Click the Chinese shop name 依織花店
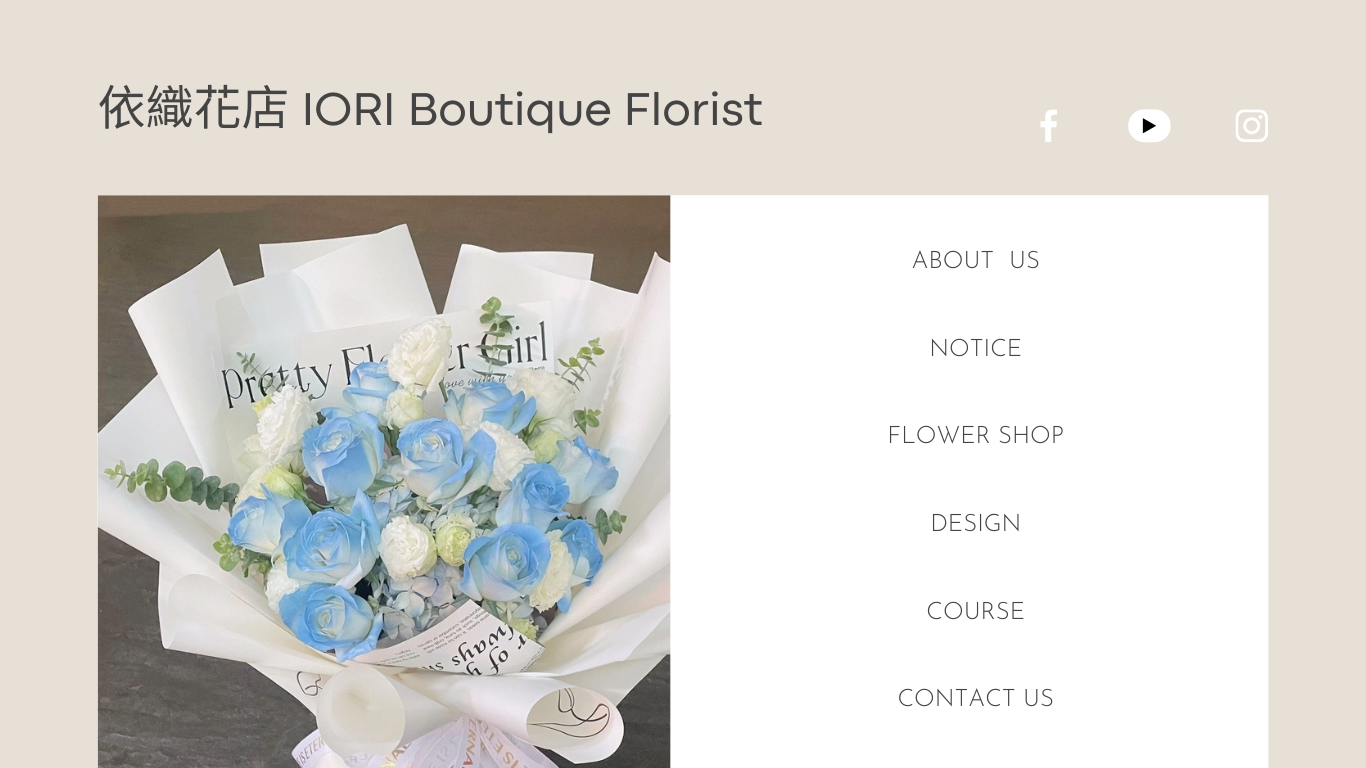 coord(193,109)
